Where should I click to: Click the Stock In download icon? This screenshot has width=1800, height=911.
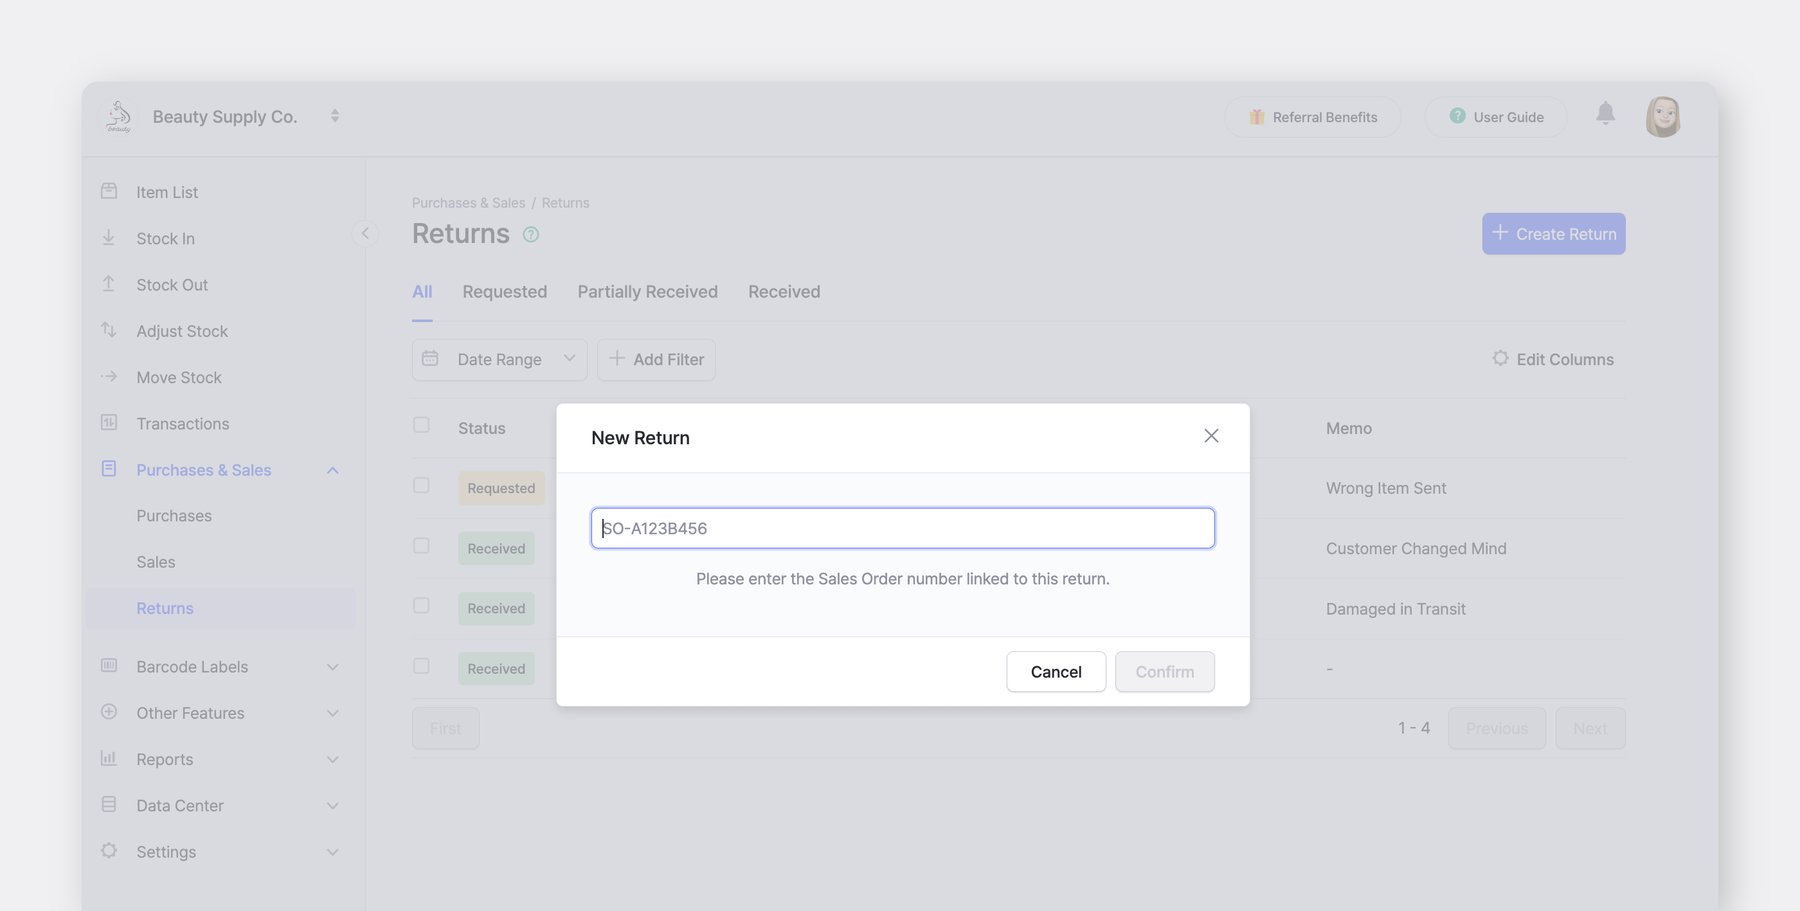pyautogui.click(x=109, y=238)
